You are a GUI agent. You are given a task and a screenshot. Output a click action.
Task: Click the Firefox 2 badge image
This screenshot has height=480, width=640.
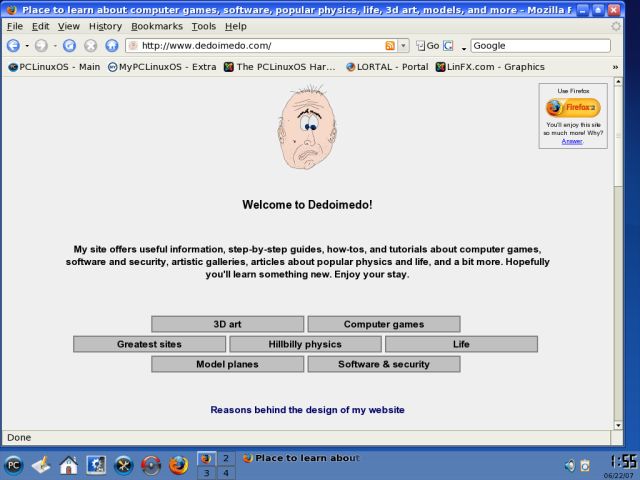pos(573,107)
